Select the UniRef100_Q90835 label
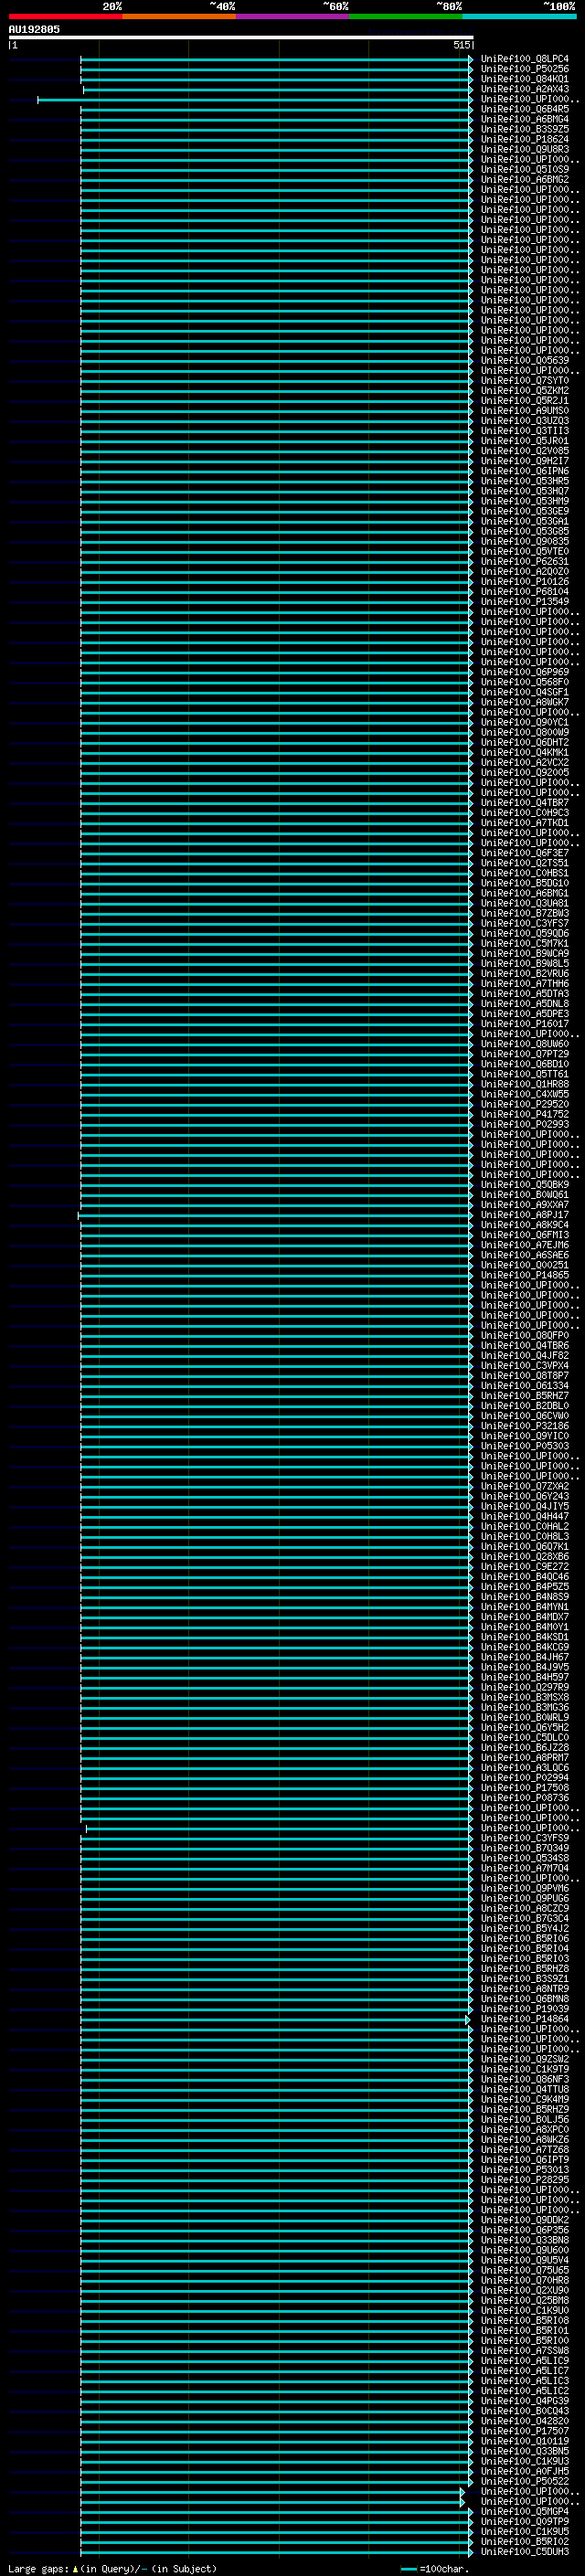This screenshot has height=2576, width=585. 525,542
